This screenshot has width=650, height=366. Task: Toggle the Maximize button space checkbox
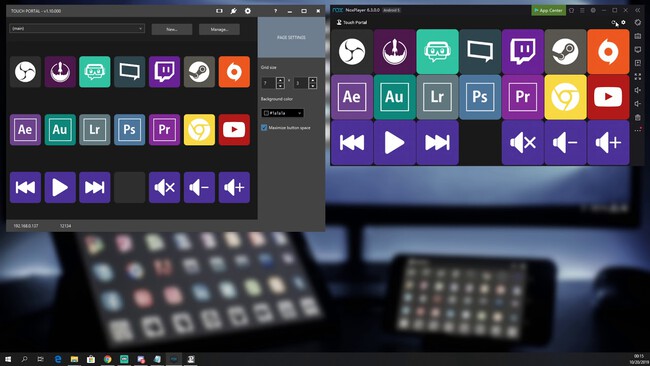pyautogui.click(x=264, y=128)
